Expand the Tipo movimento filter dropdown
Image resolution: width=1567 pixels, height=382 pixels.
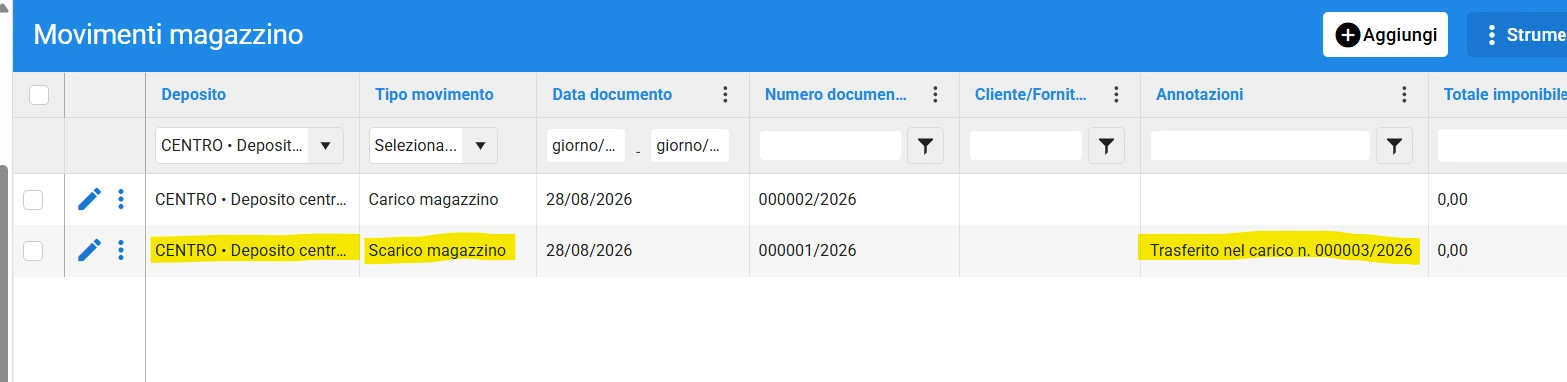coord(480,146)
